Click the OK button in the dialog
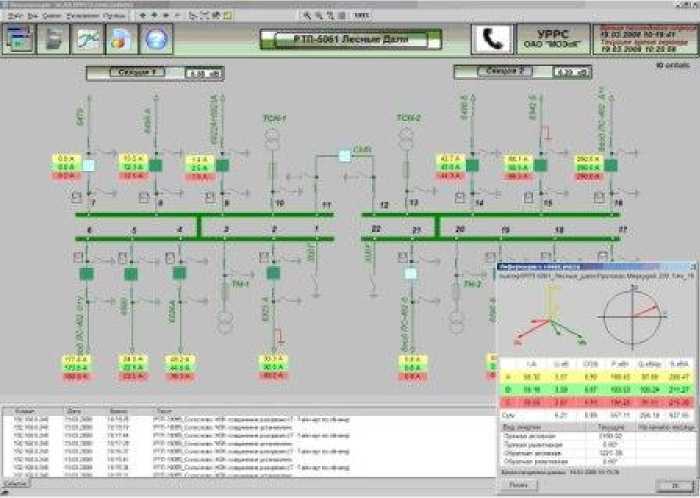700x498 pixels. [x=675, y=485]
